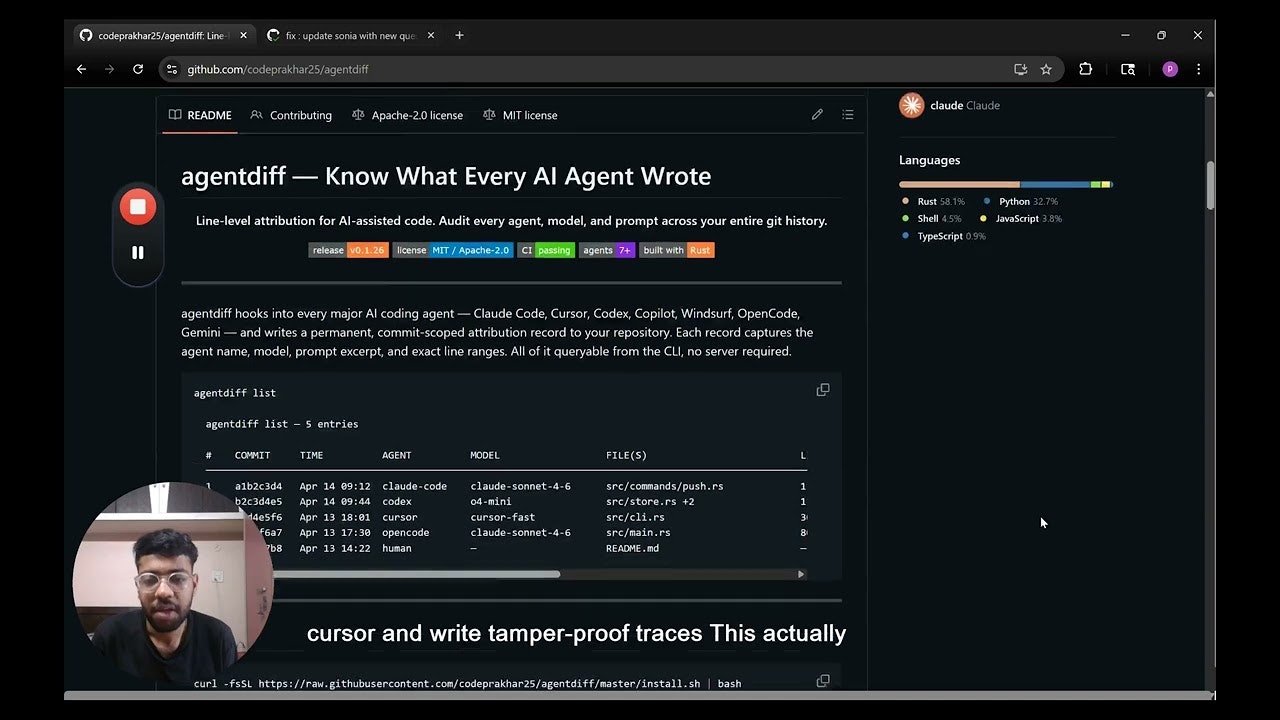Open the side panel icon in toolbar
1280x720 pixels.
coord(1128,69)
